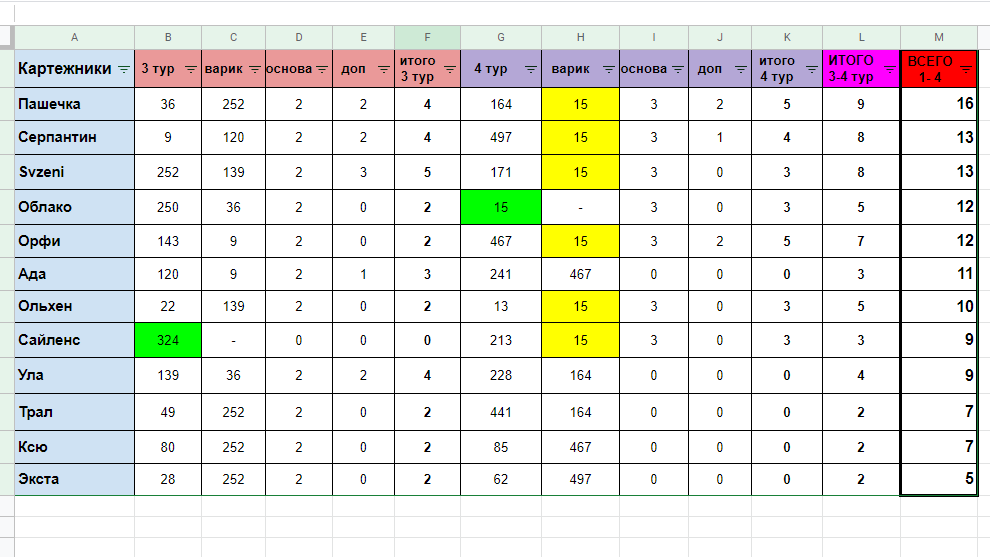The image size is (990, 557).
Task: Select 22 in Ольхен row
Action: pos(168,306)
